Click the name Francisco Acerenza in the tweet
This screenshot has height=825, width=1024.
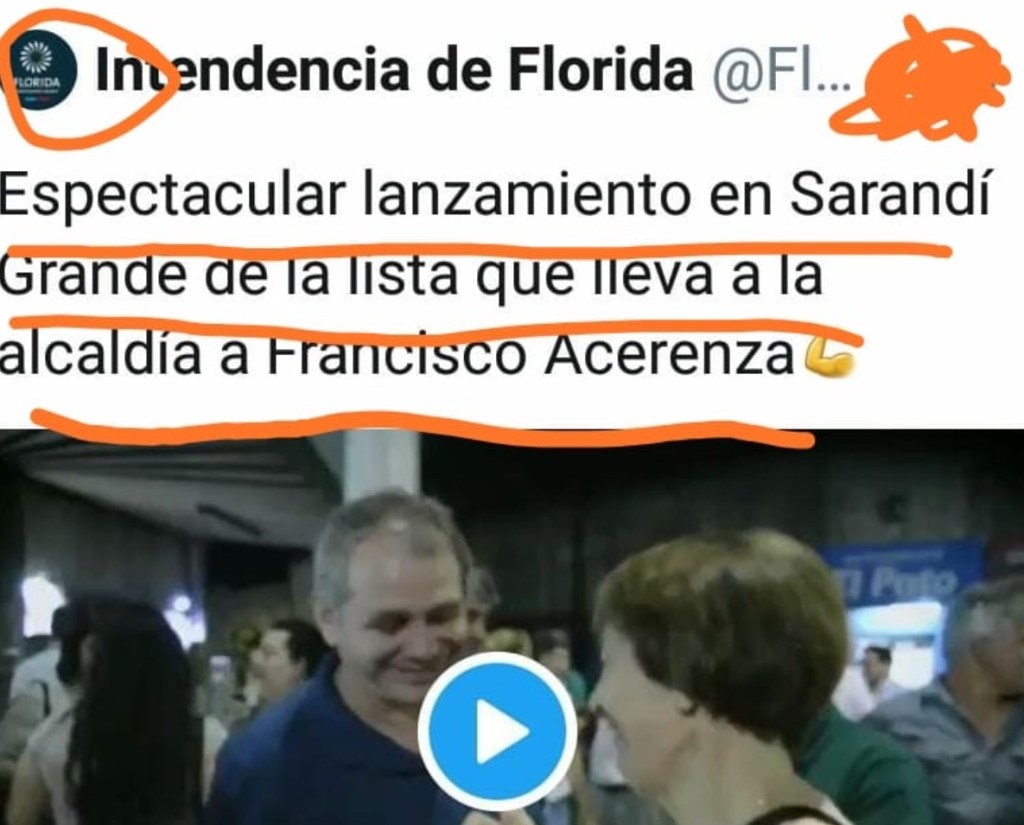click(x=530, y=355)
